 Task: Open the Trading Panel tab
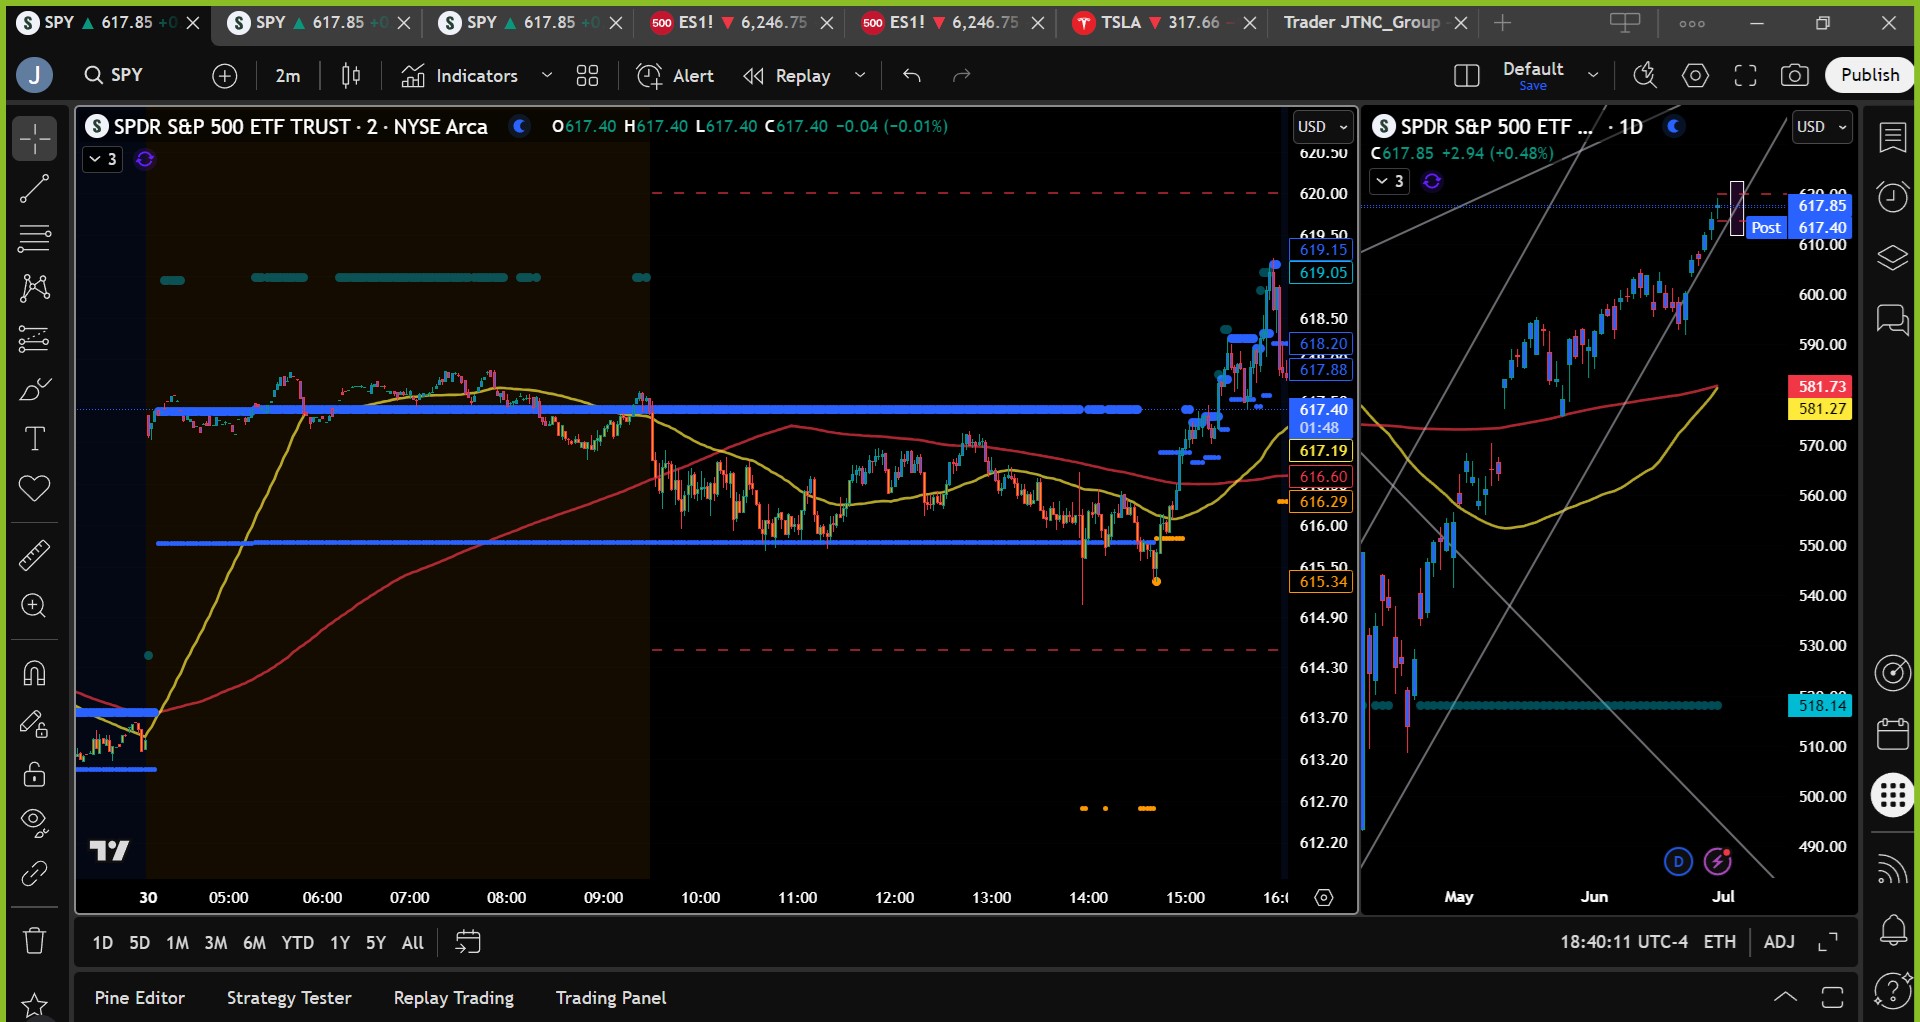pyautogui.click(x=611, y=998)
